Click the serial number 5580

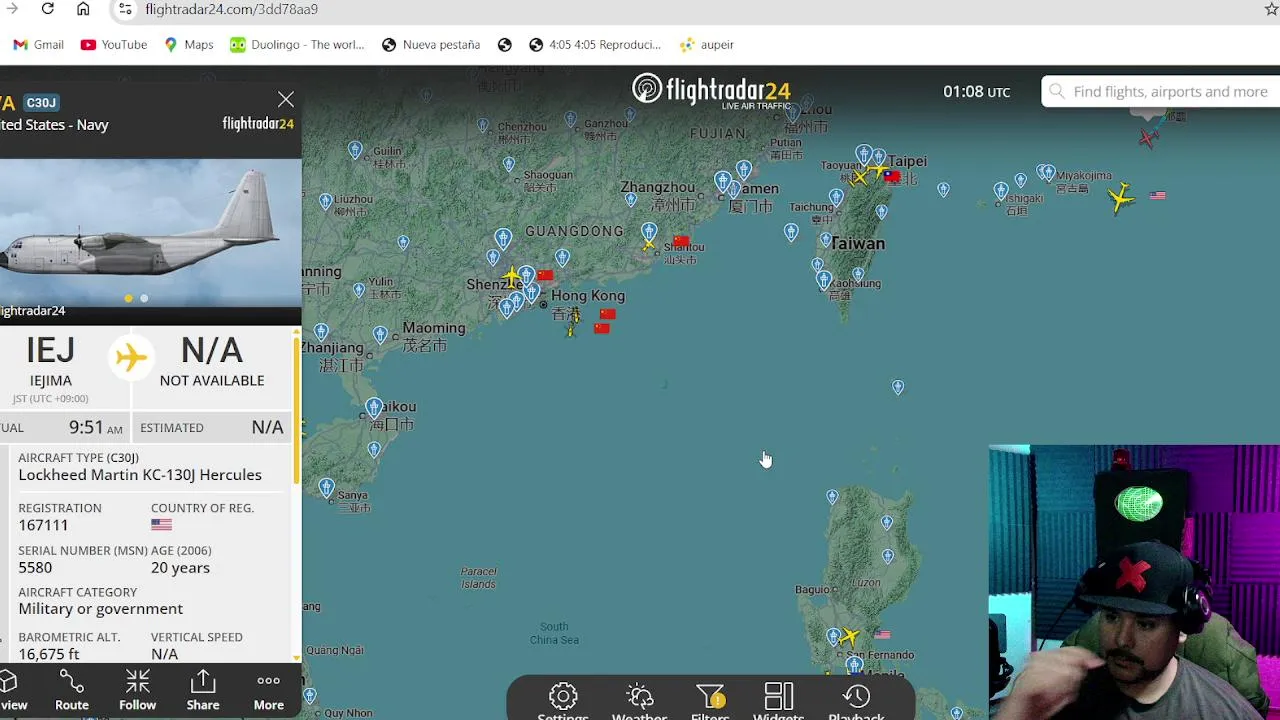tap(35, 567)
